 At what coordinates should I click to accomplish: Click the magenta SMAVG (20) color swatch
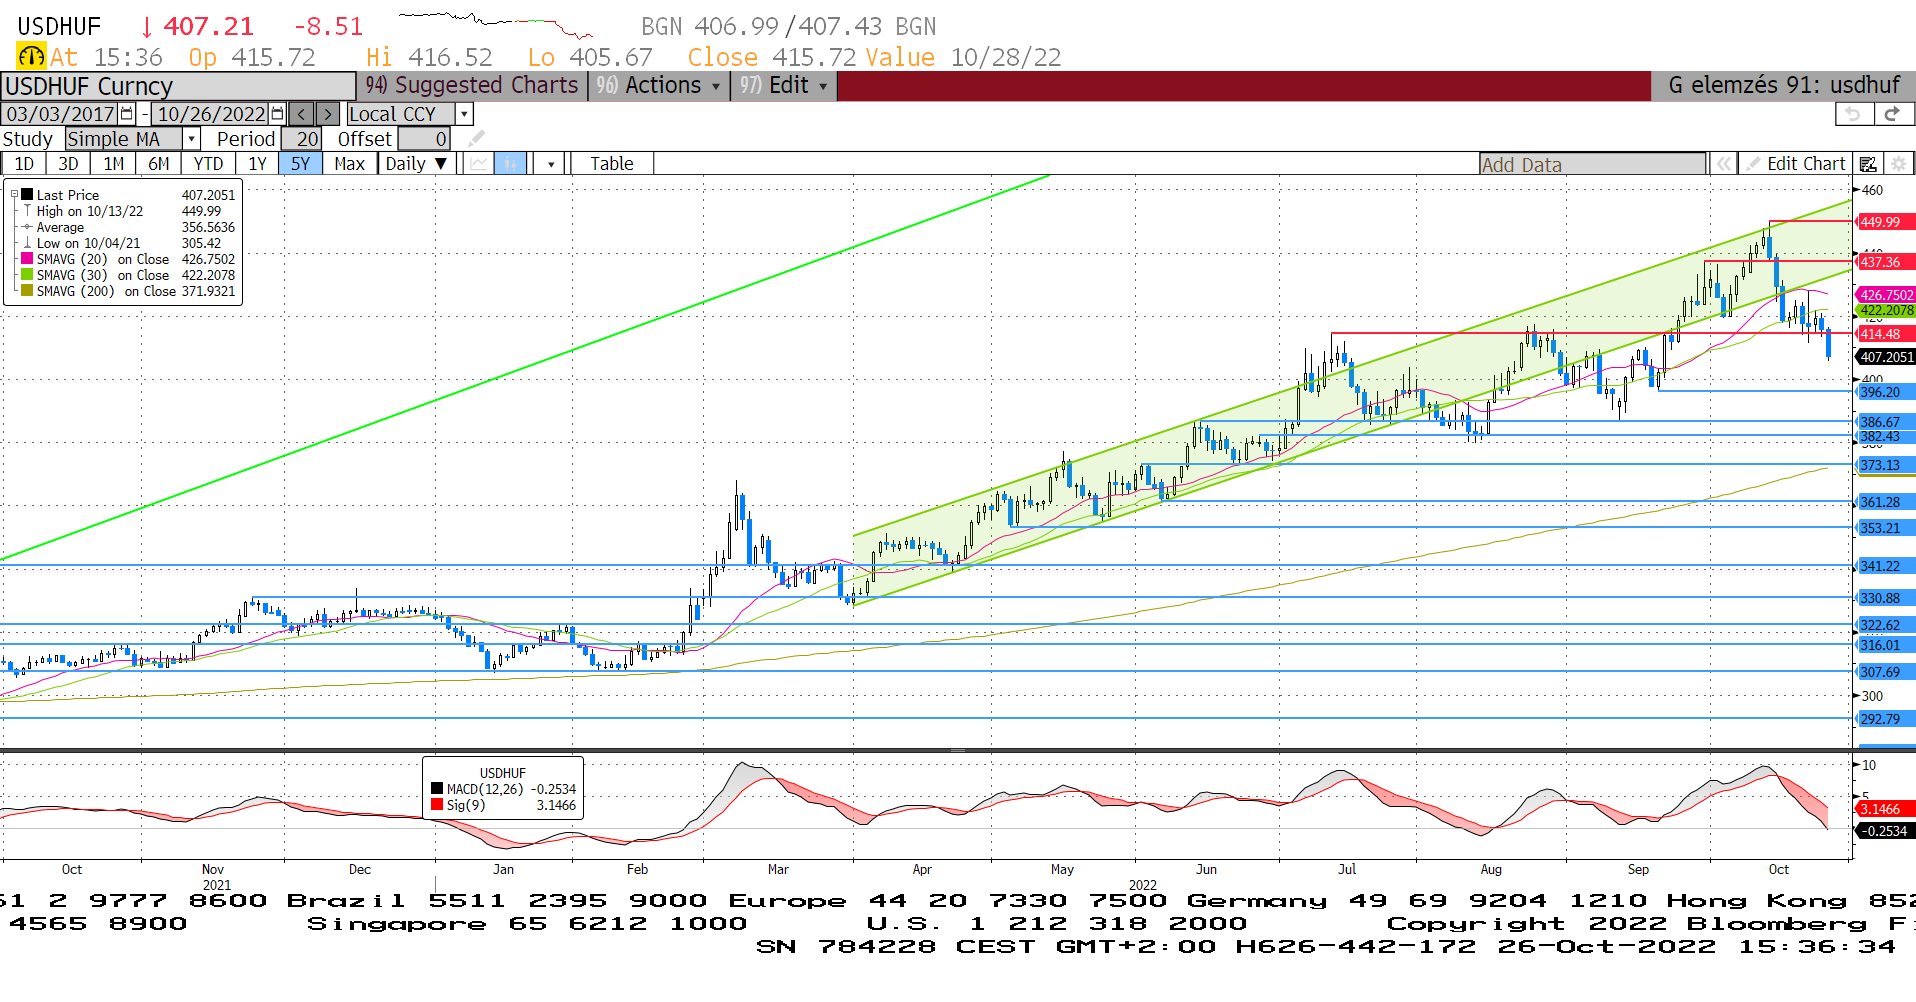click(27, 259)
